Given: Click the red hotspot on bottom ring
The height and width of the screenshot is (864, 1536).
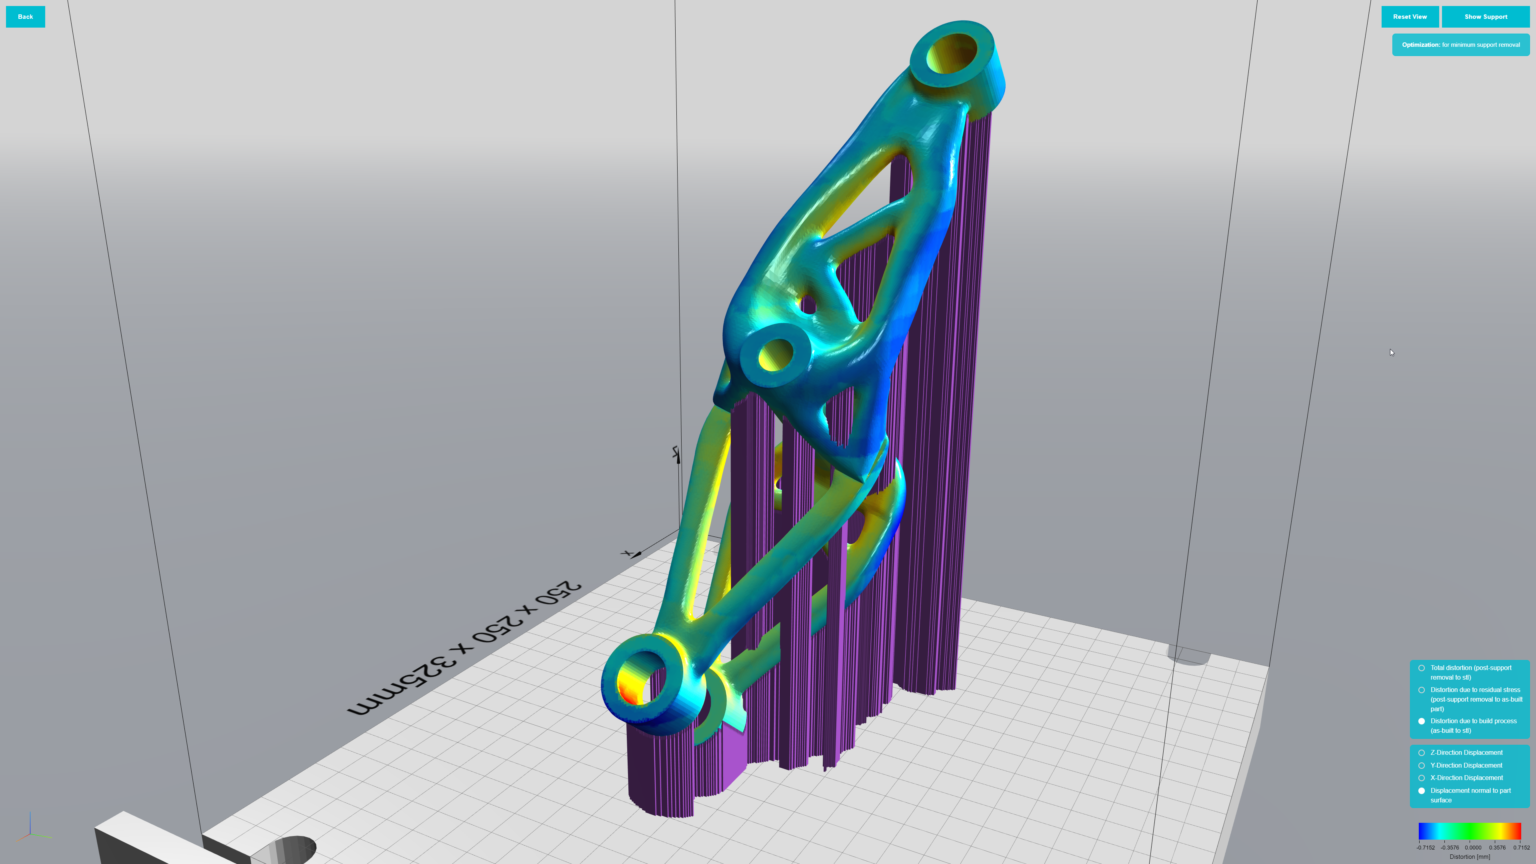Looking at the screenshot, I should pos(630,688).
